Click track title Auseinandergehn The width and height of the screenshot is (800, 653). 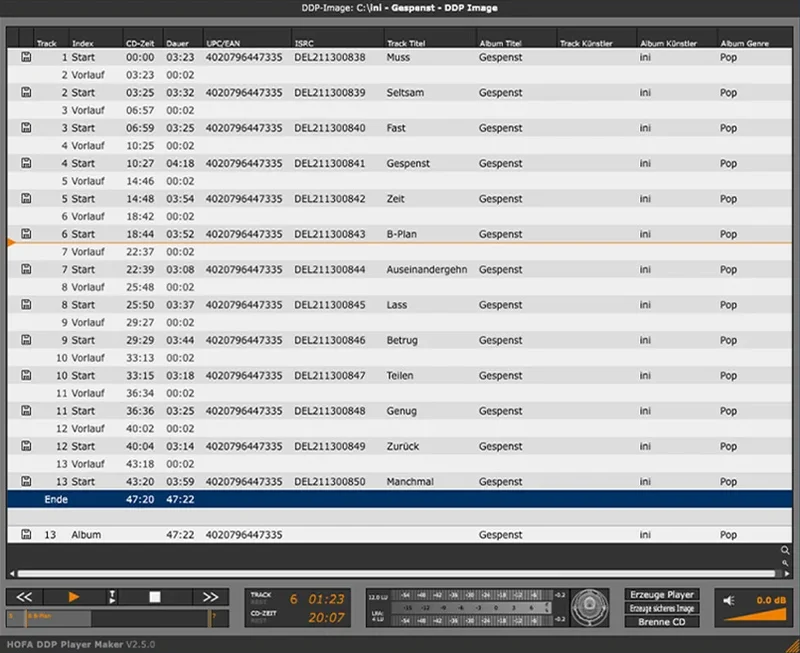(427, 269)
